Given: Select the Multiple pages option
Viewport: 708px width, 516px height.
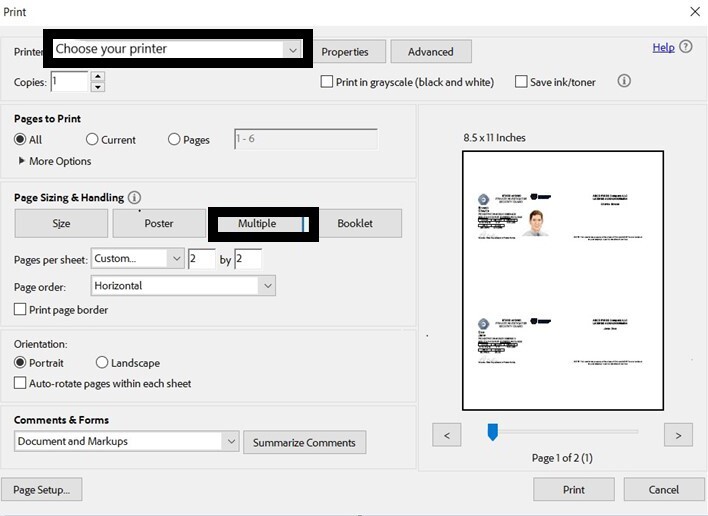Looking at the screenshot, I should pyautogui.click(x=263, y=223).
